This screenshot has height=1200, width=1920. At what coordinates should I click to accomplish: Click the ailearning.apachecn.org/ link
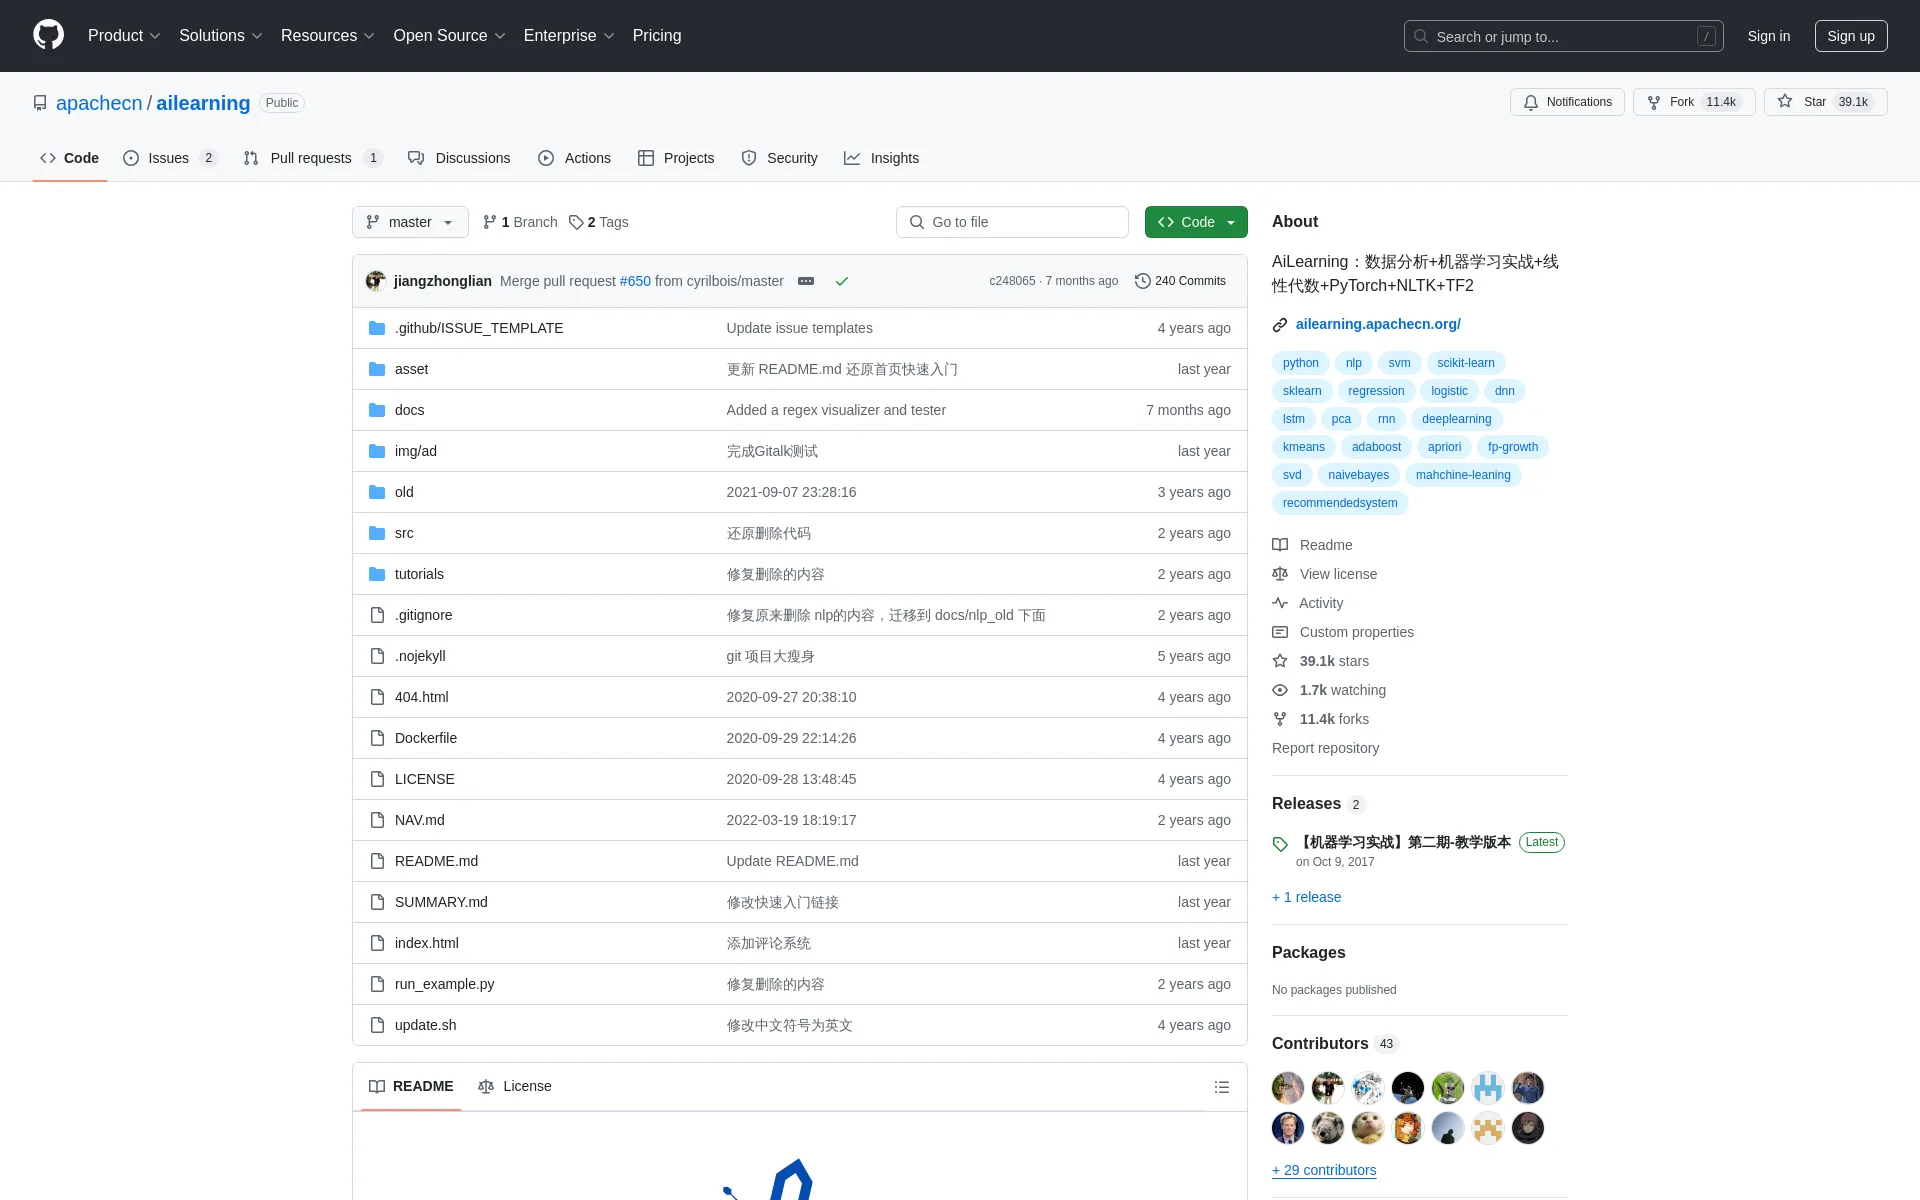(x=1378, y=324)
